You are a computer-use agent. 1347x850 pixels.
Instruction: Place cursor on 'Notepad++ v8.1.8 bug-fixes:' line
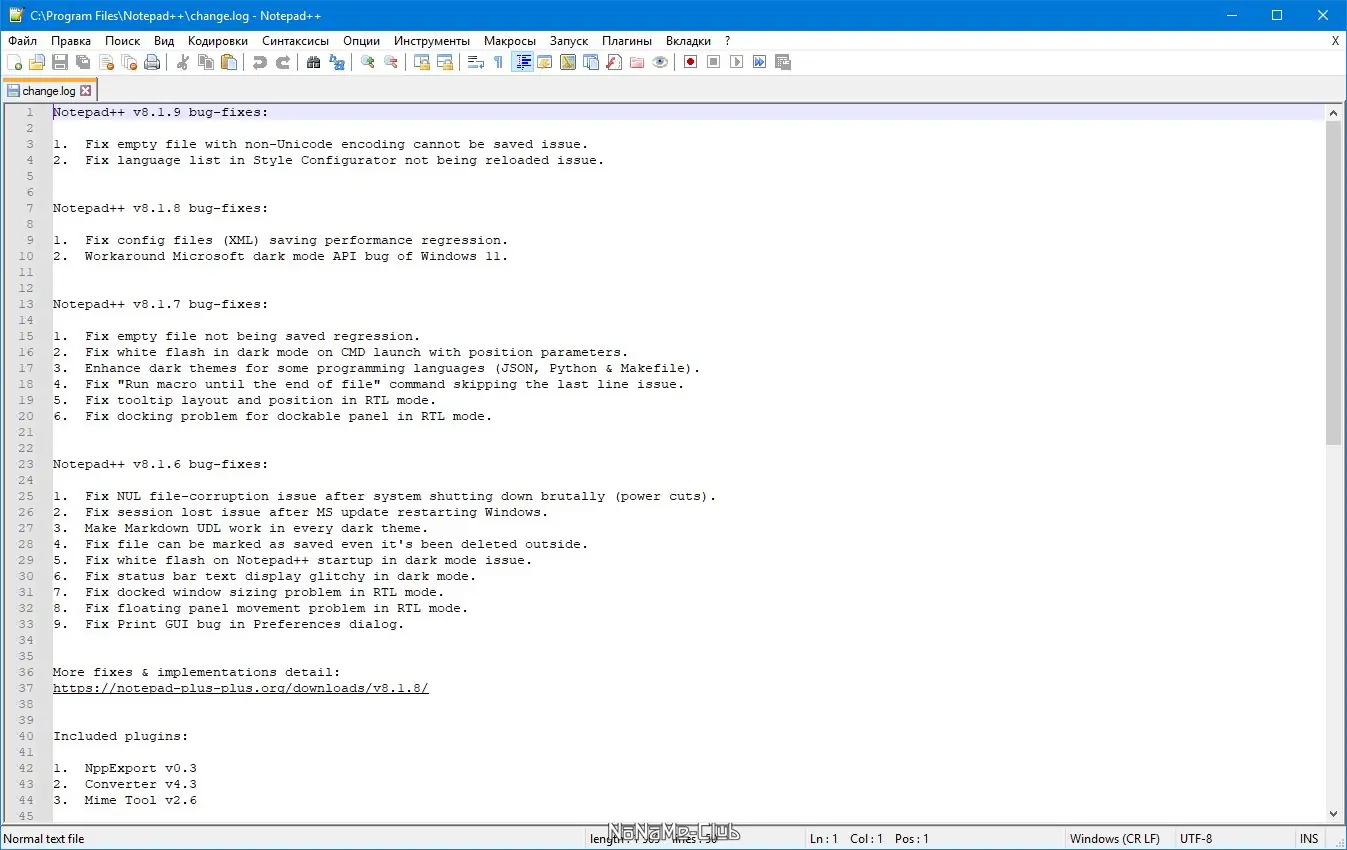point(160,208)
